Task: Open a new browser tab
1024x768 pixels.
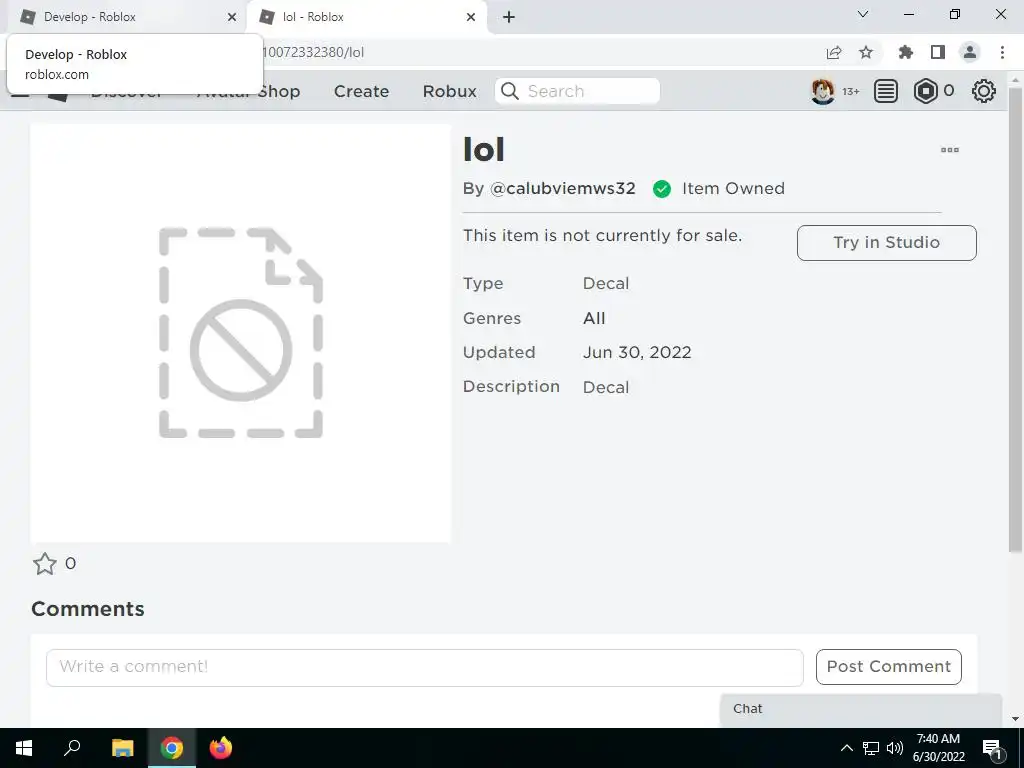Action: [x=509, y=17]
